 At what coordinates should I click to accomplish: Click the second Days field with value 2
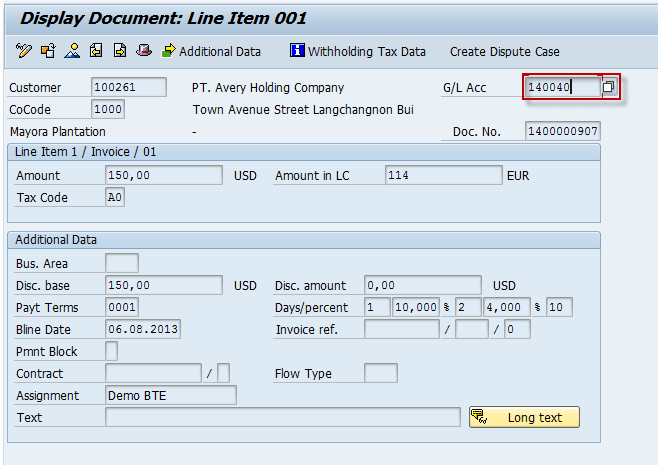(468, 307)
